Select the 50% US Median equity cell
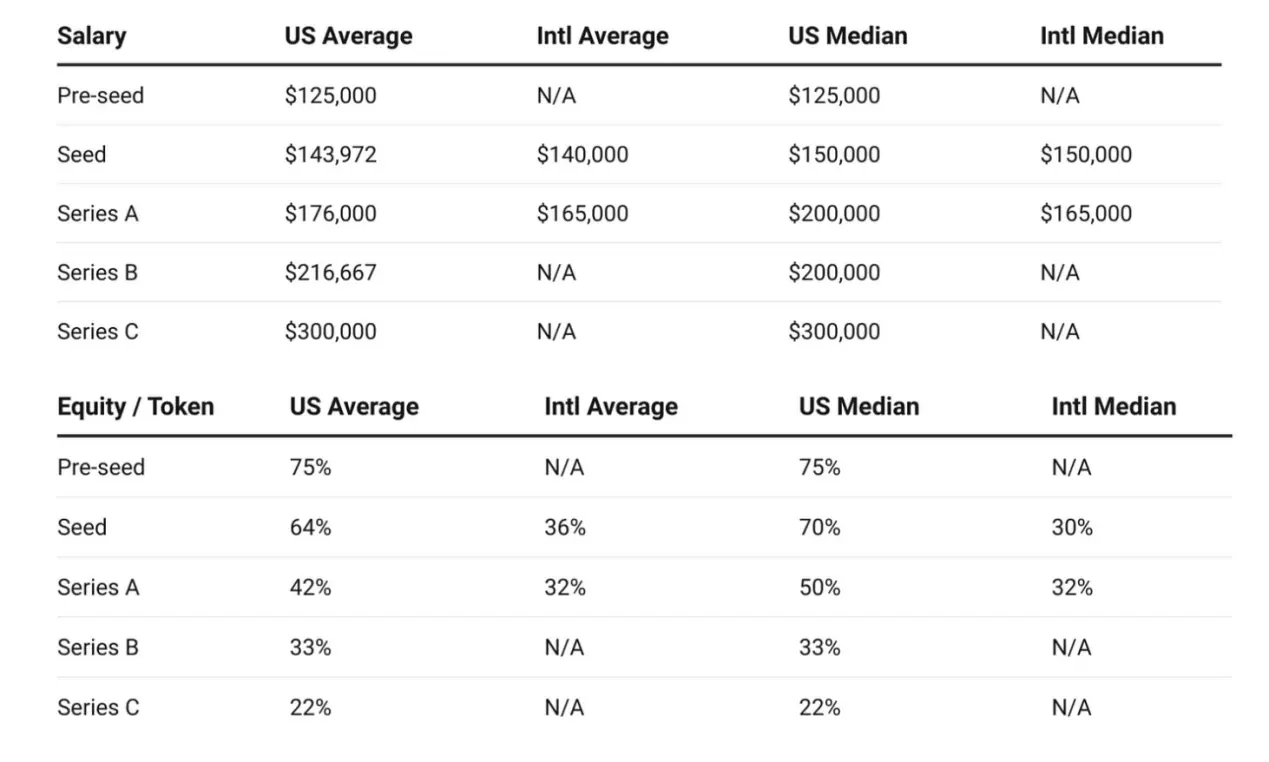 point(819,588)
